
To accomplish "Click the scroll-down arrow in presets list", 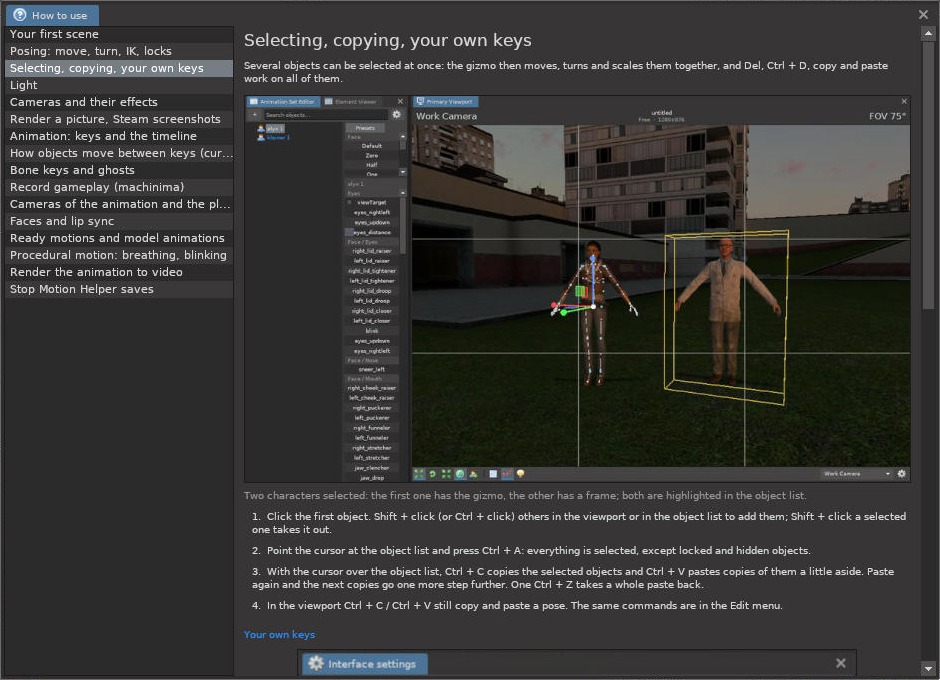I will pos(403,172).
